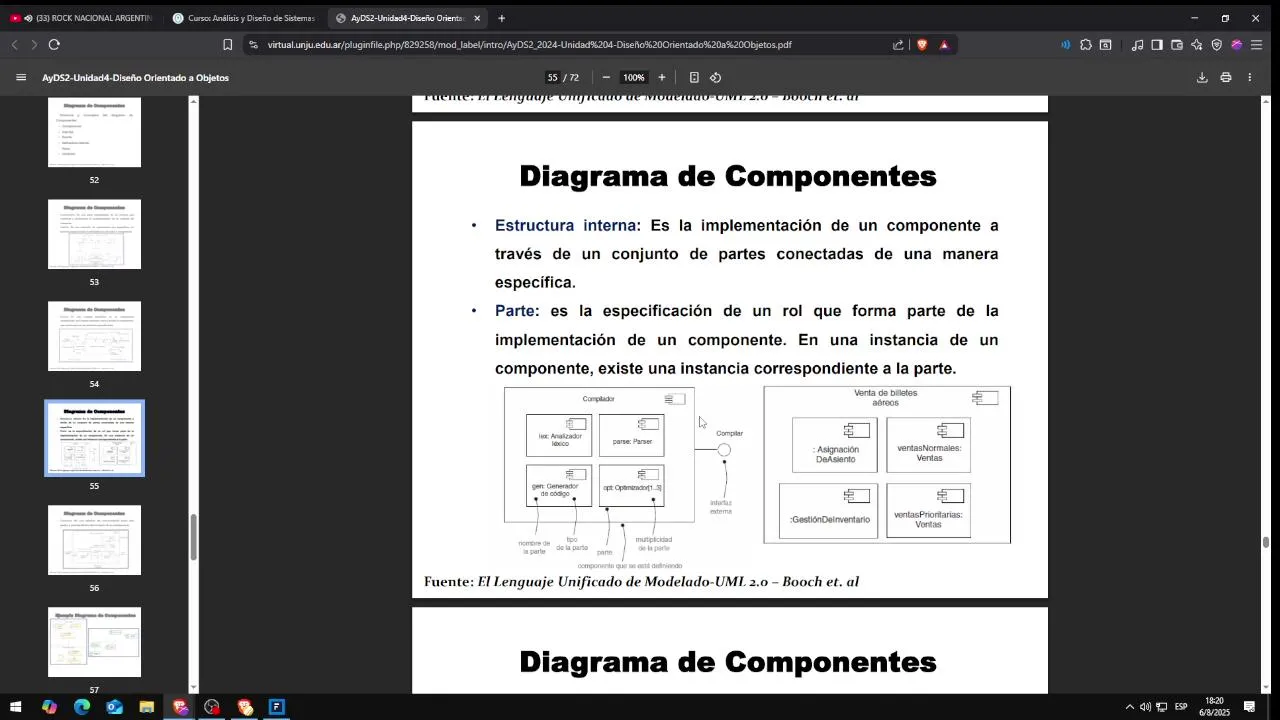Click the 'Estructura interna' term in the slide

pos(565,225)
